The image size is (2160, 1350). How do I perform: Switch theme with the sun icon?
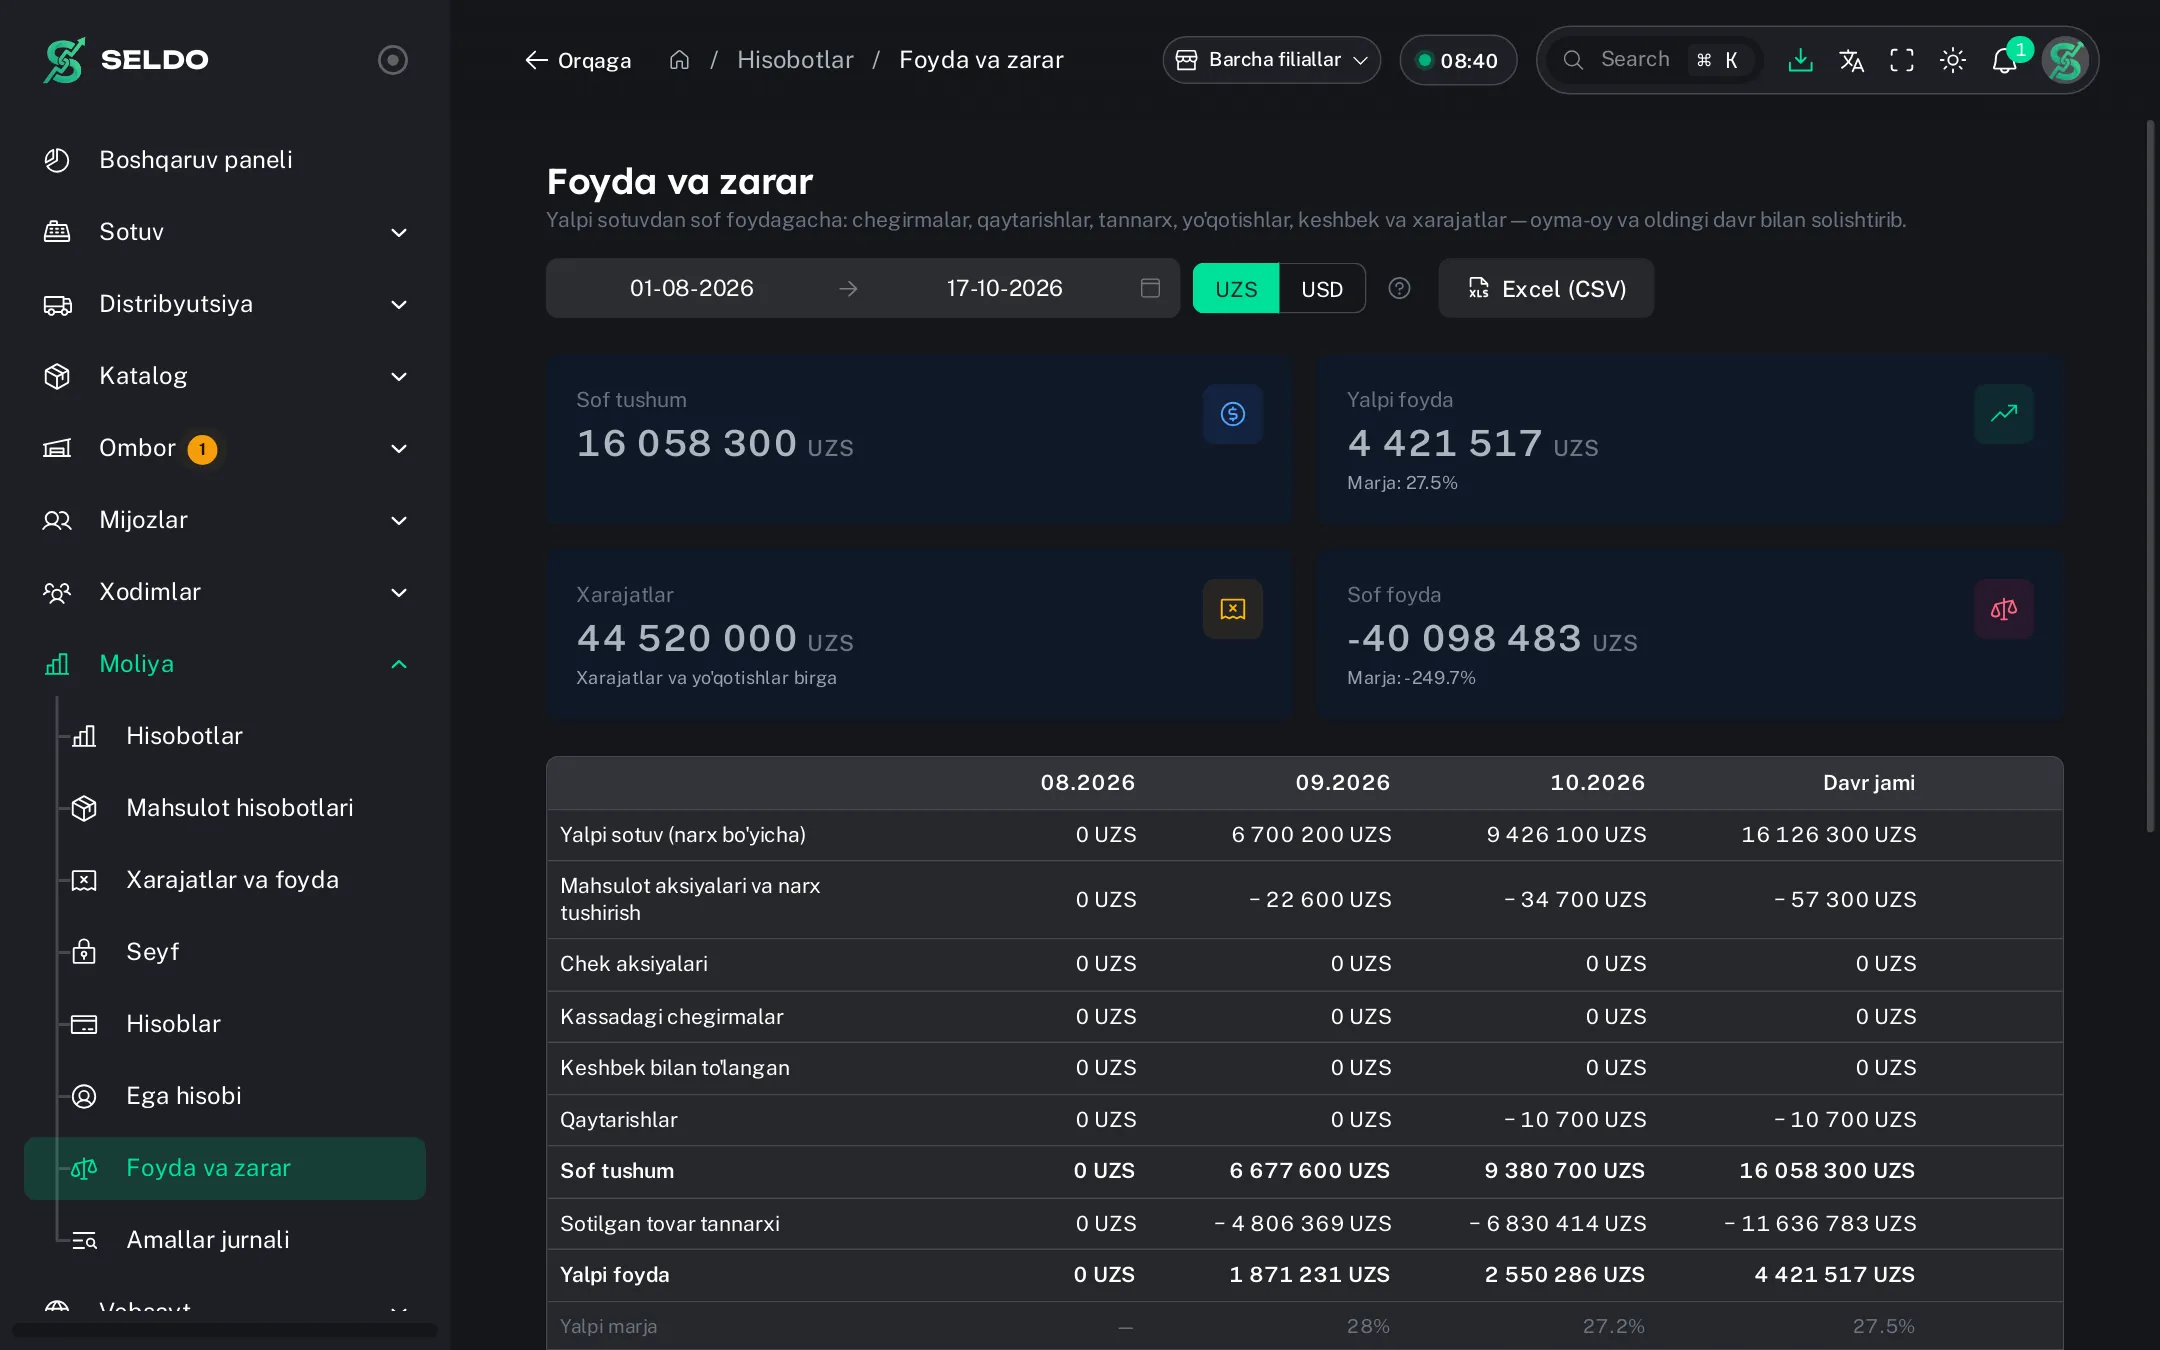pos(1953,60)
